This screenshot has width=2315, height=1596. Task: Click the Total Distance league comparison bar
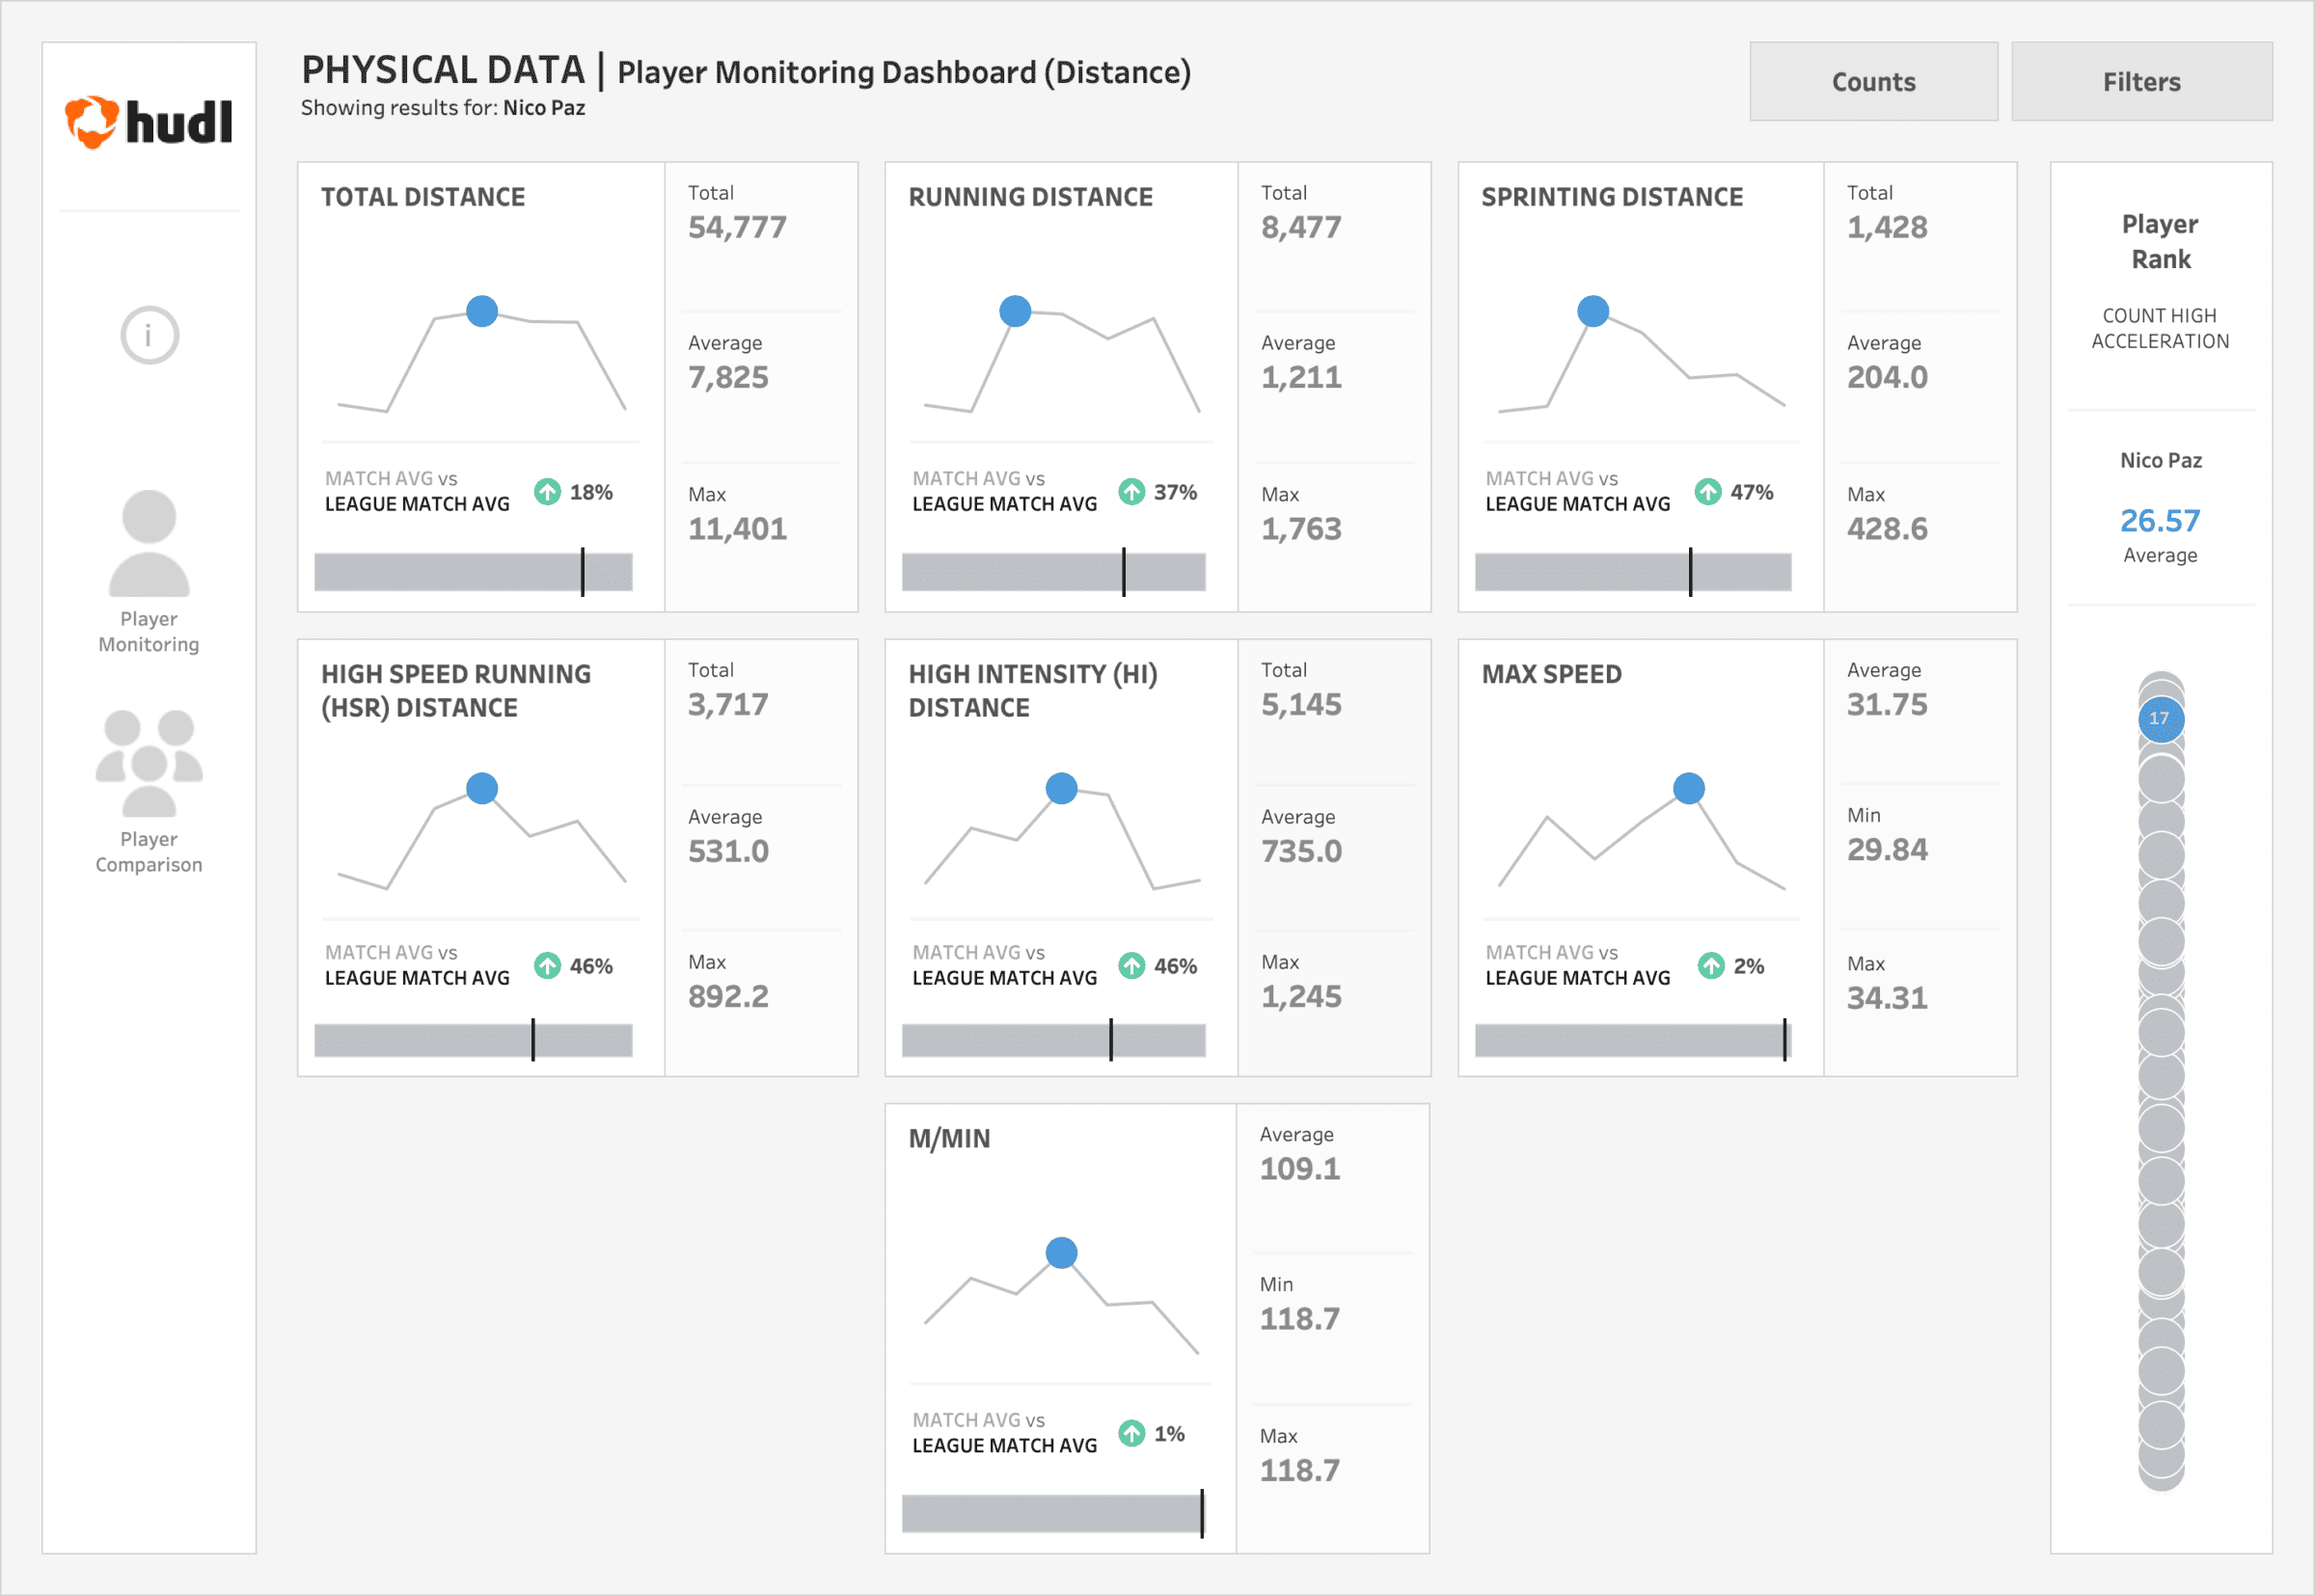pyautogui.click(x=473, y=572)
